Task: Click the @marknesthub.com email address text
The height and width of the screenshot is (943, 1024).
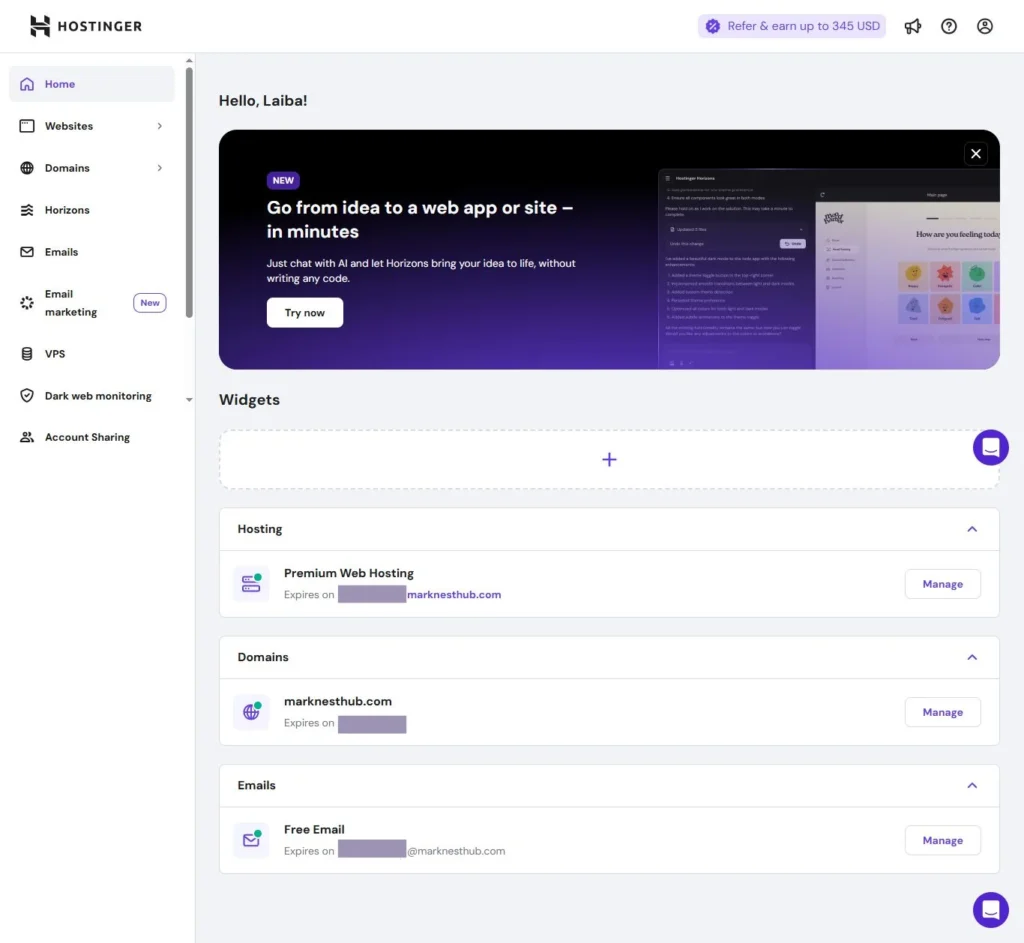Action: pyautogui.click(x=456, y=851)
